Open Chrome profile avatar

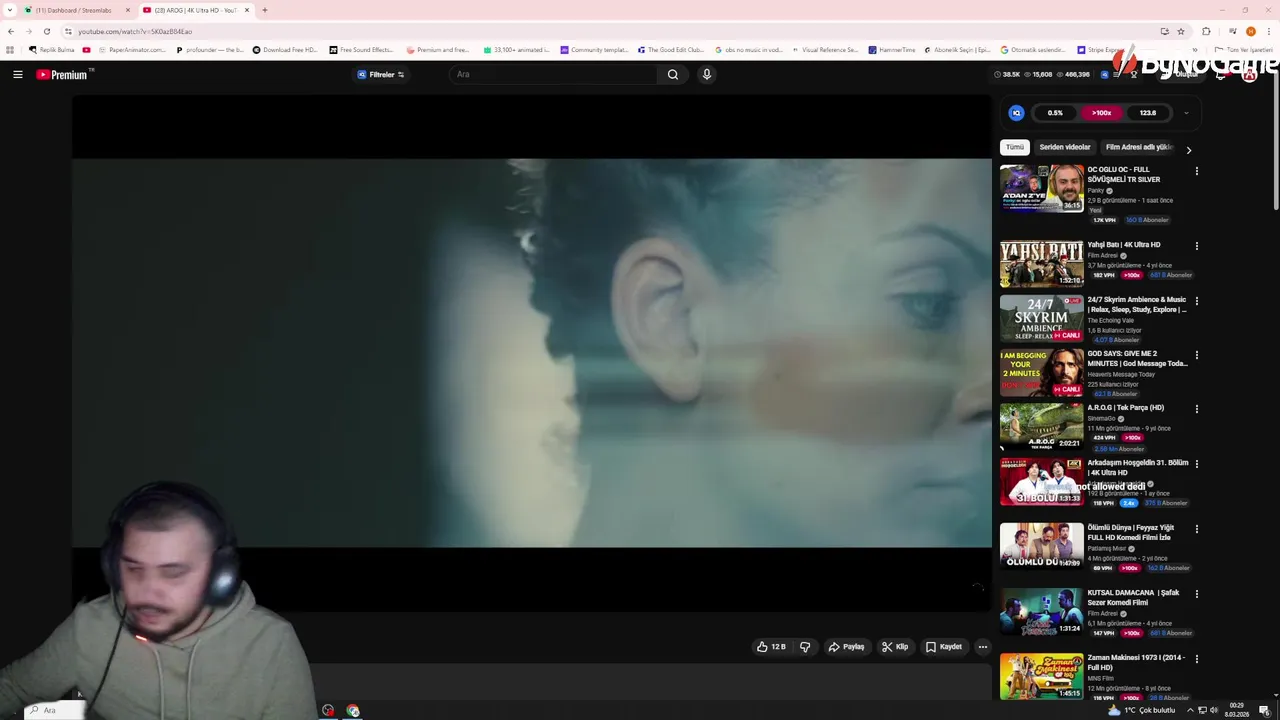point(1250,31)
